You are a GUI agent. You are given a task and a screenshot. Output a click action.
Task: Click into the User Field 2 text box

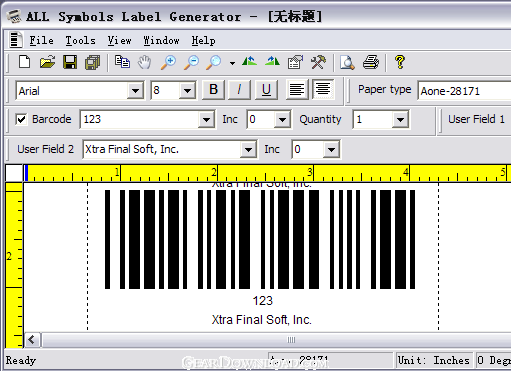(x=162, y=149)
